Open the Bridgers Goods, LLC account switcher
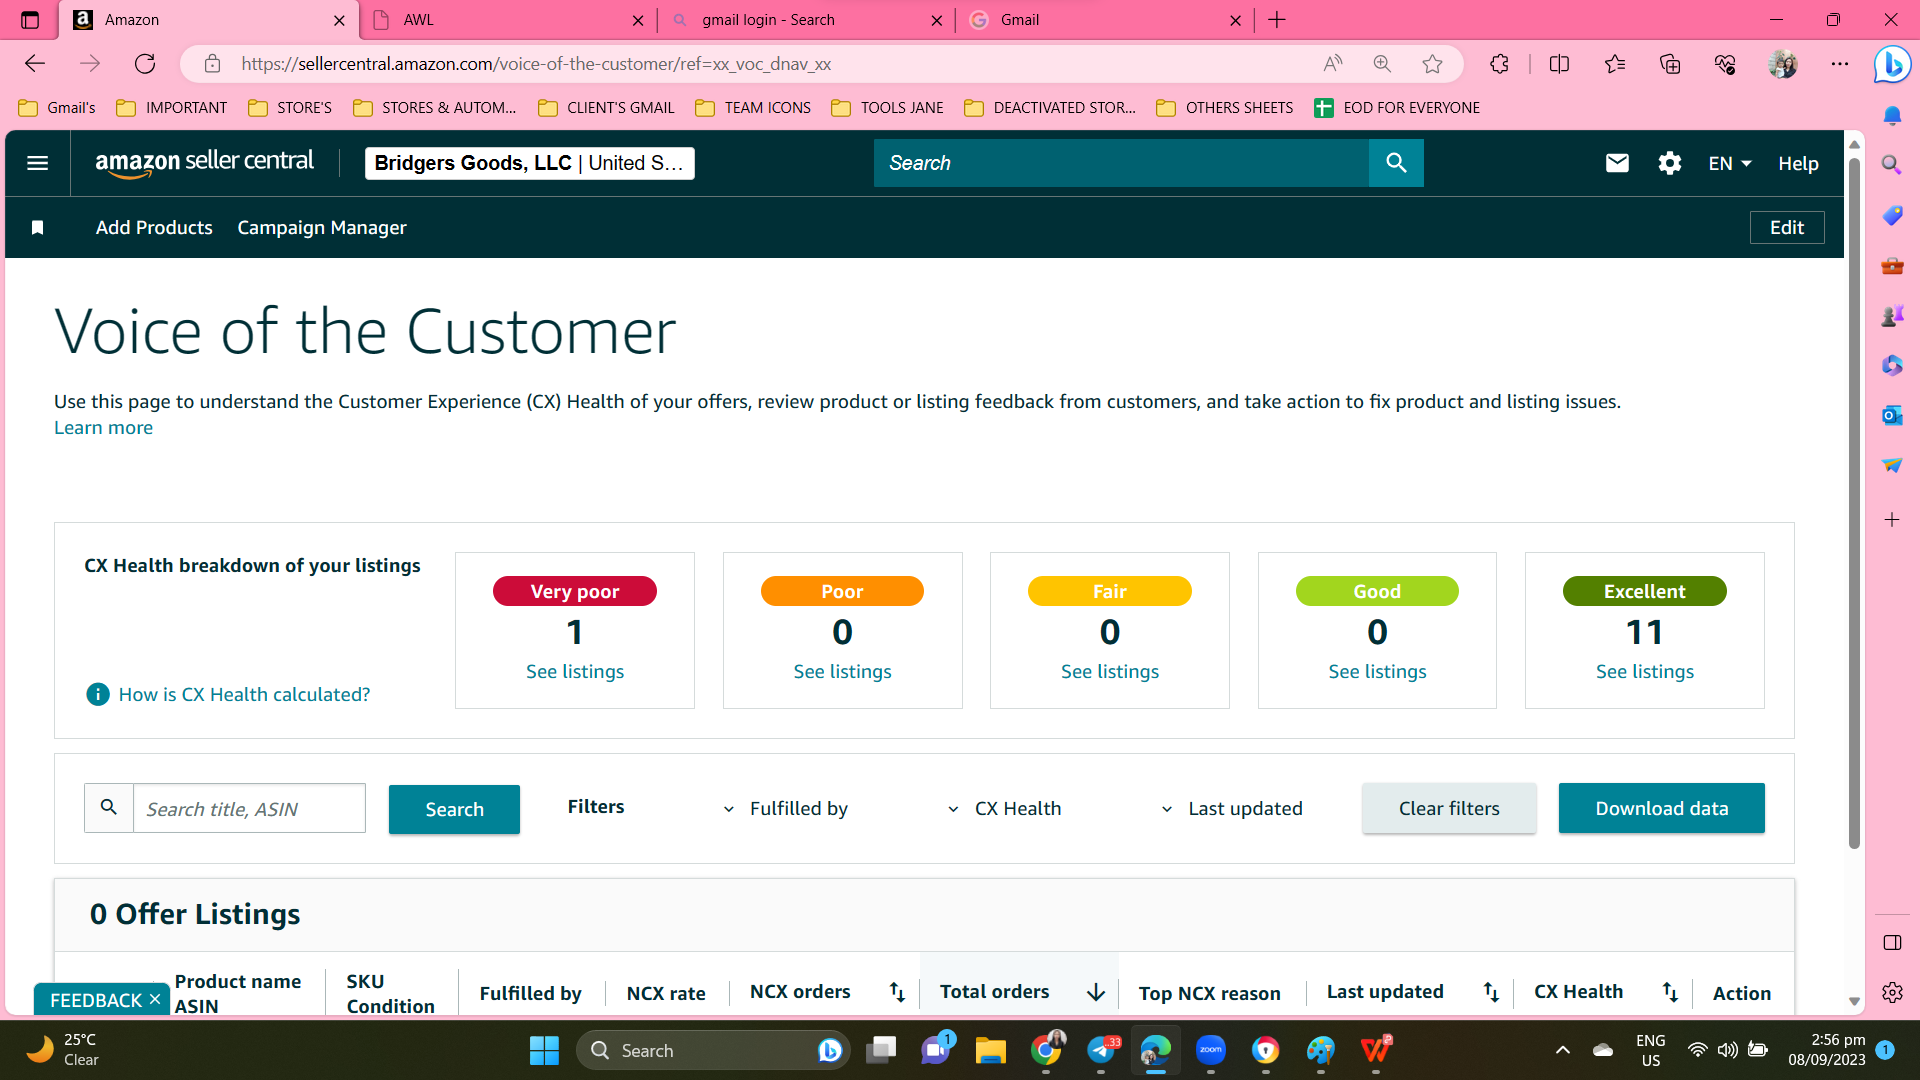 pos(530,163)
